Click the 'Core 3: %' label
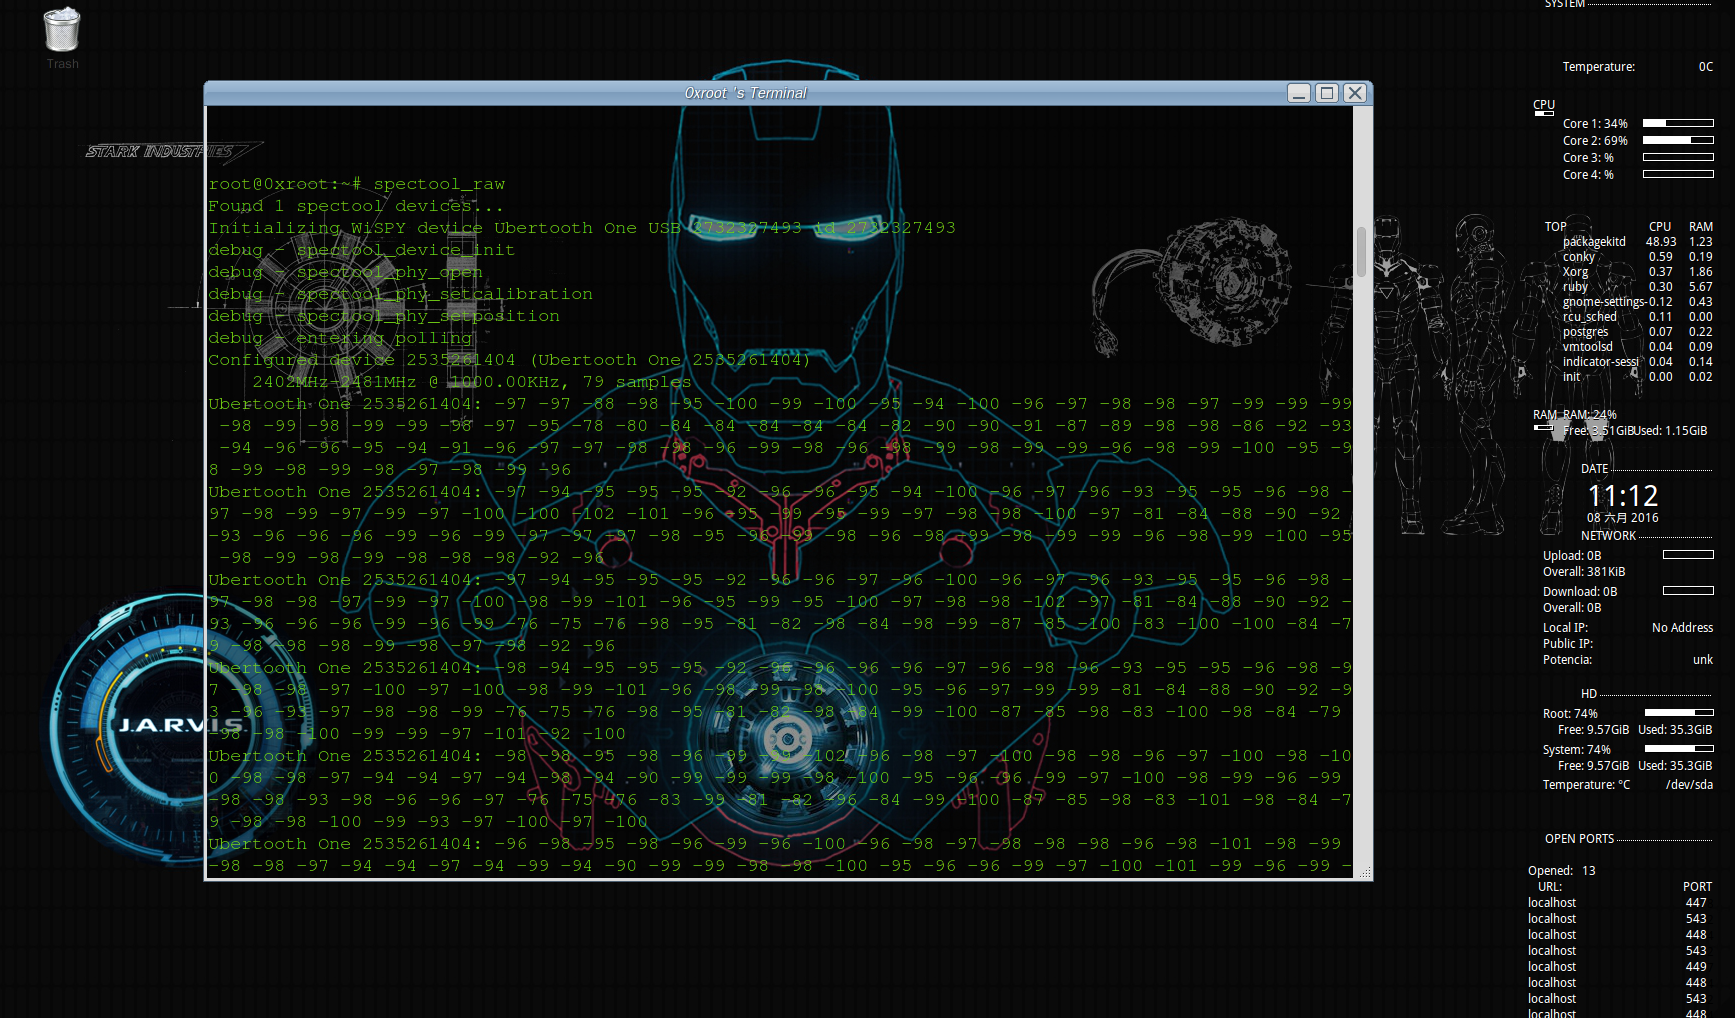Viewport: 1735px width, 1018px height. pyautogui.click(x=1588, y=158)
